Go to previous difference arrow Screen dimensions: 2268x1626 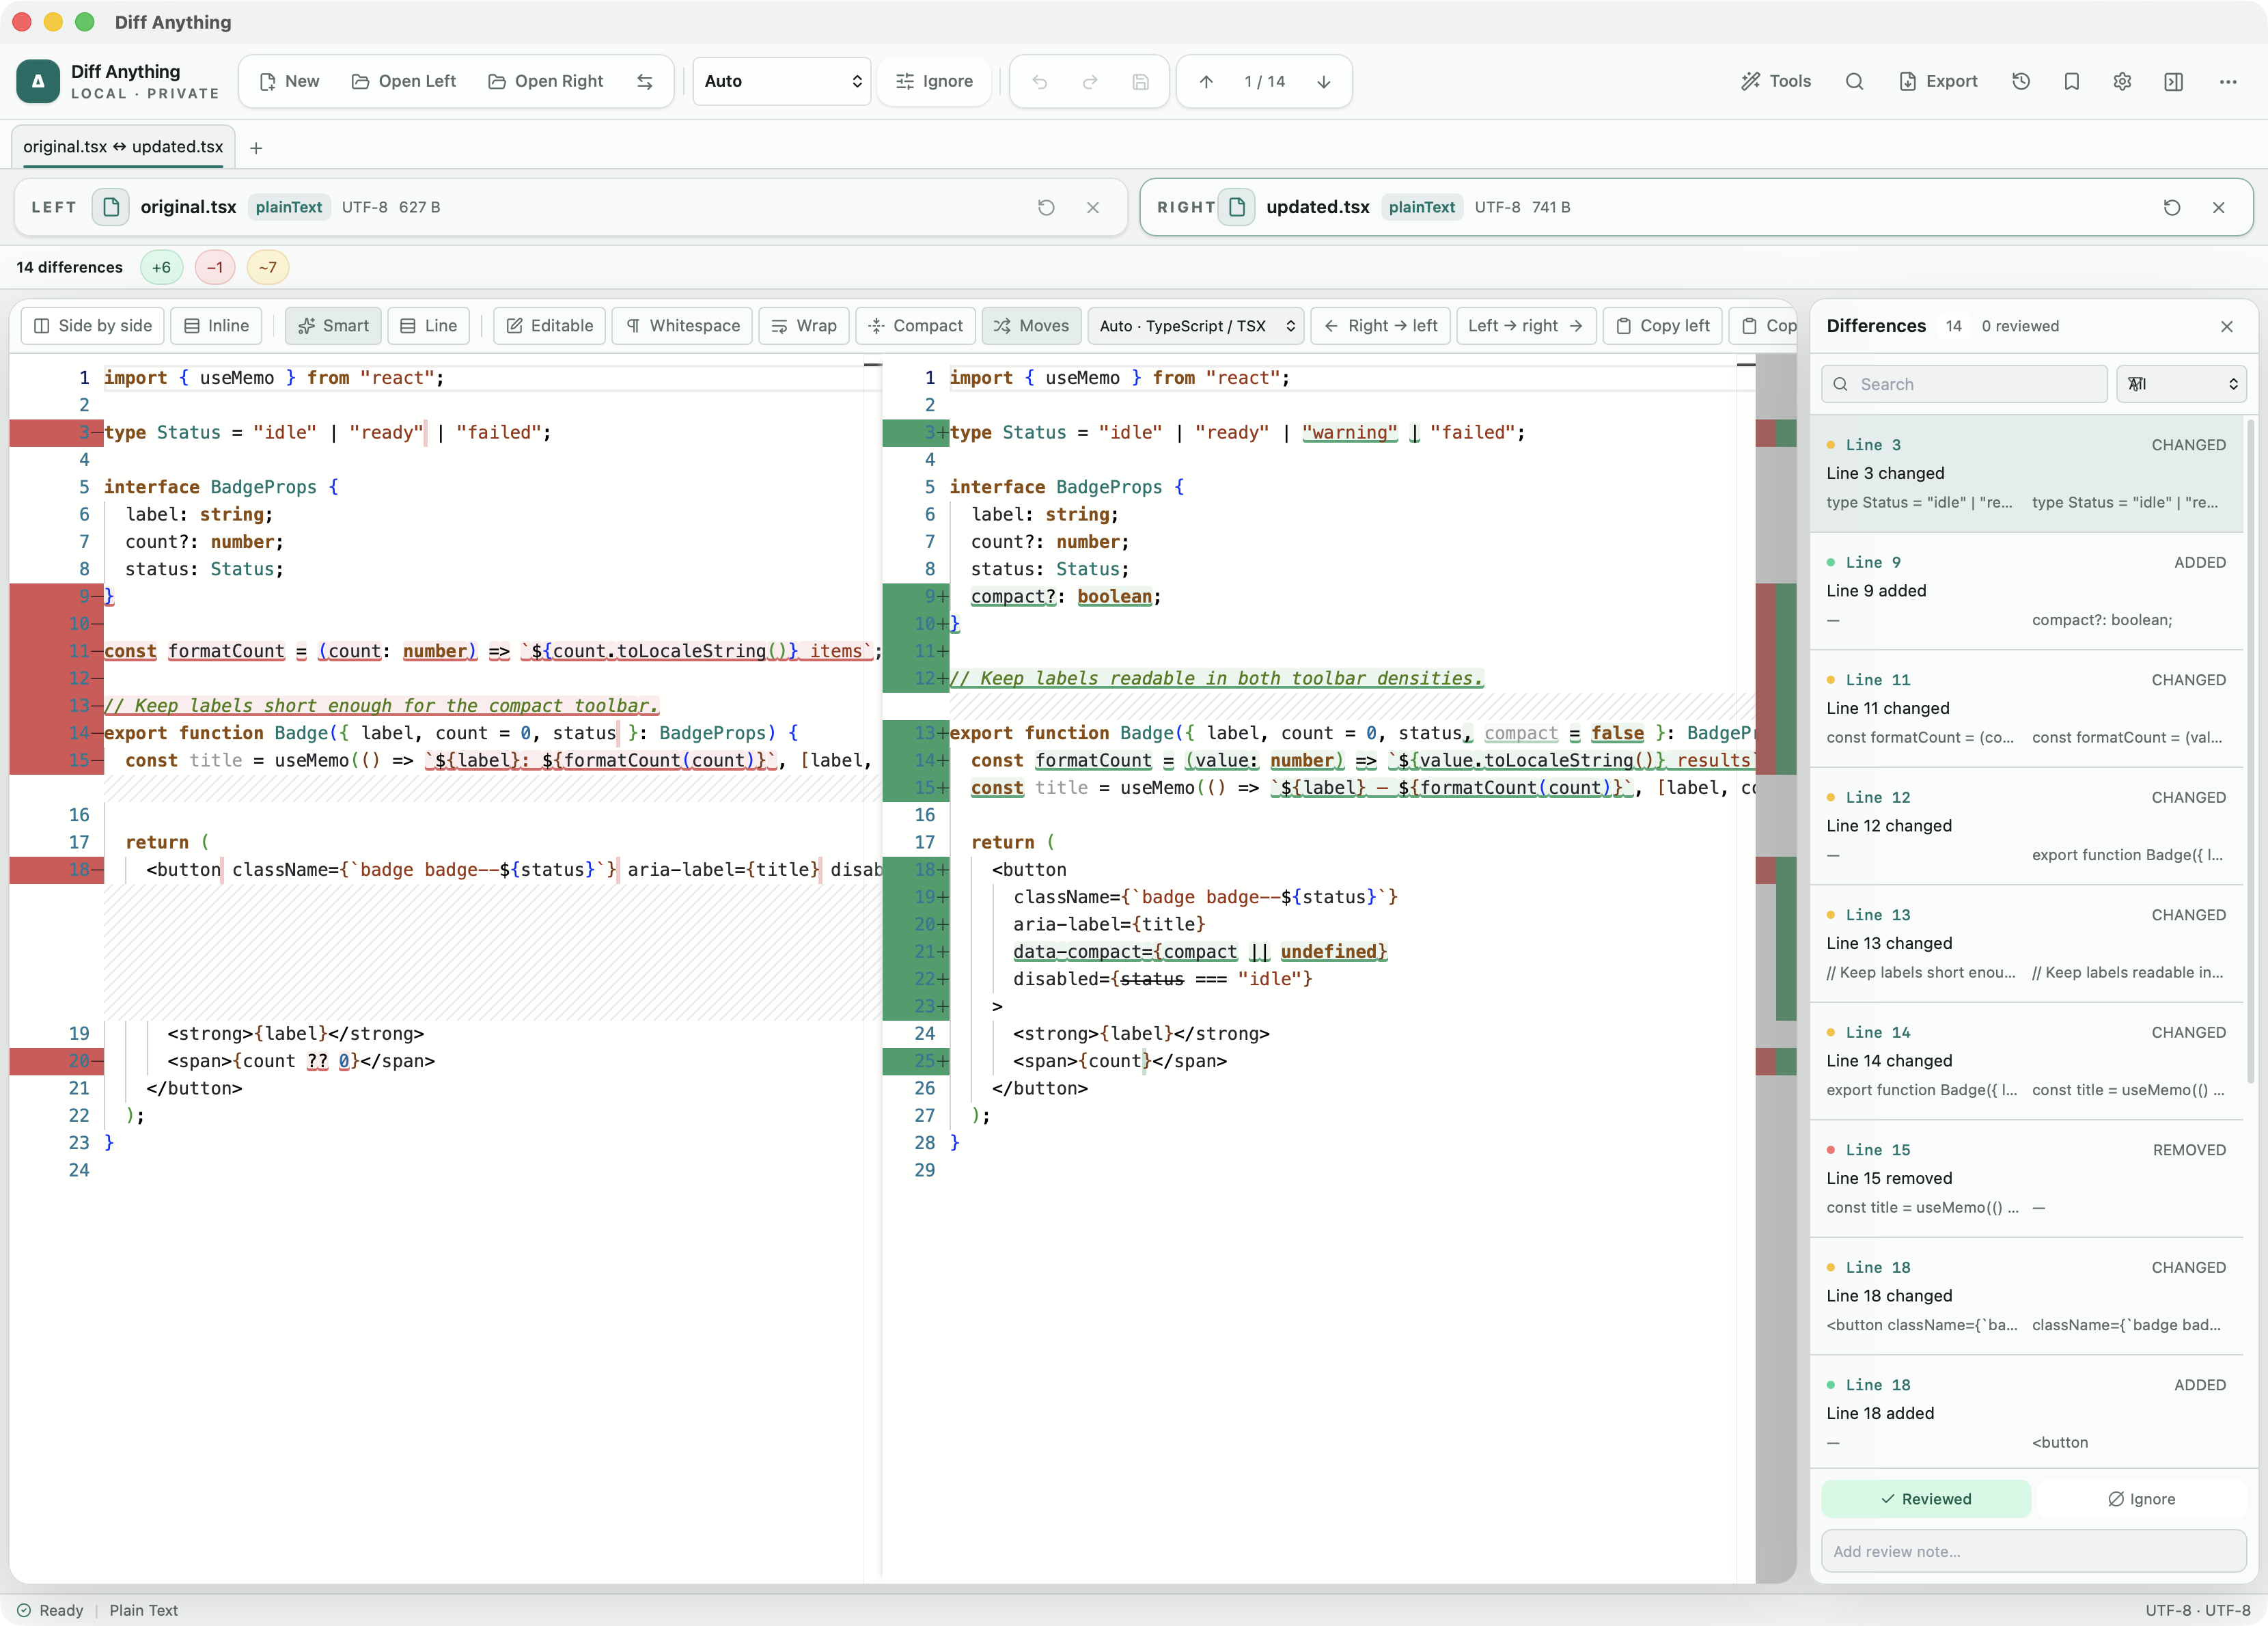point(1206,81)
